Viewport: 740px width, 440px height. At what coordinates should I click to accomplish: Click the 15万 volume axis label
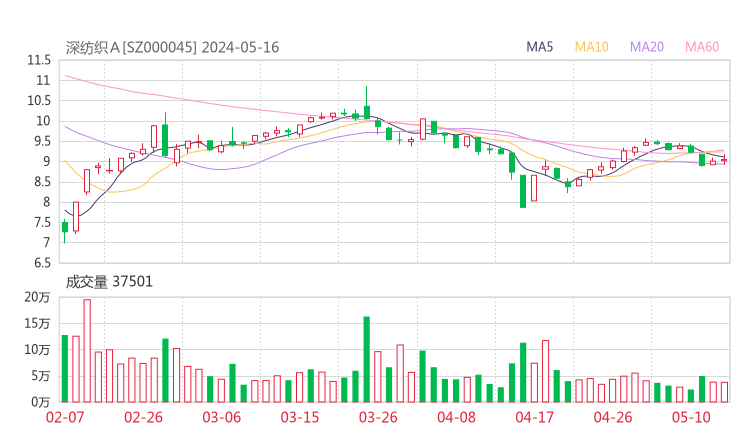[x=37, y=323]
